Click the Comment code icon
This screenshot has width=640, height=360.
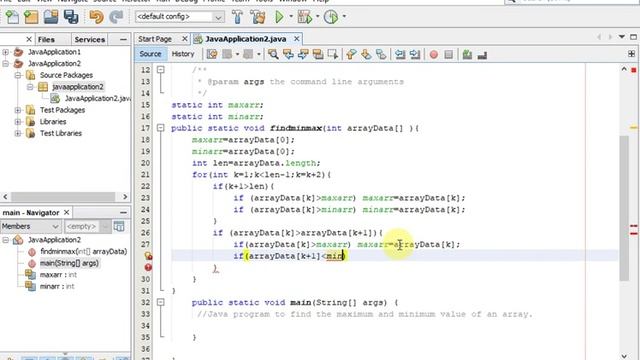tap(467, 55)
